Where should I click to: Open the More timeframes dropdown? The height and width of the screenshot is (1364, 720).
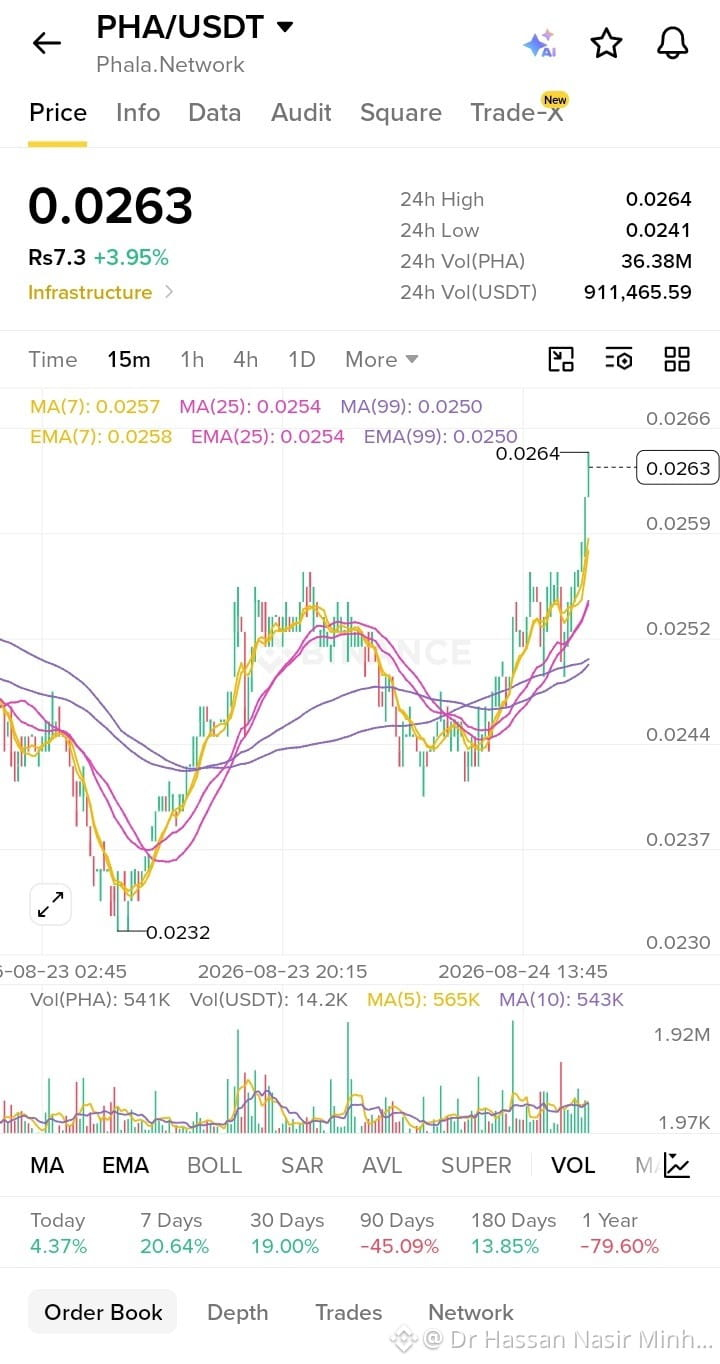[x=381, y=359]
